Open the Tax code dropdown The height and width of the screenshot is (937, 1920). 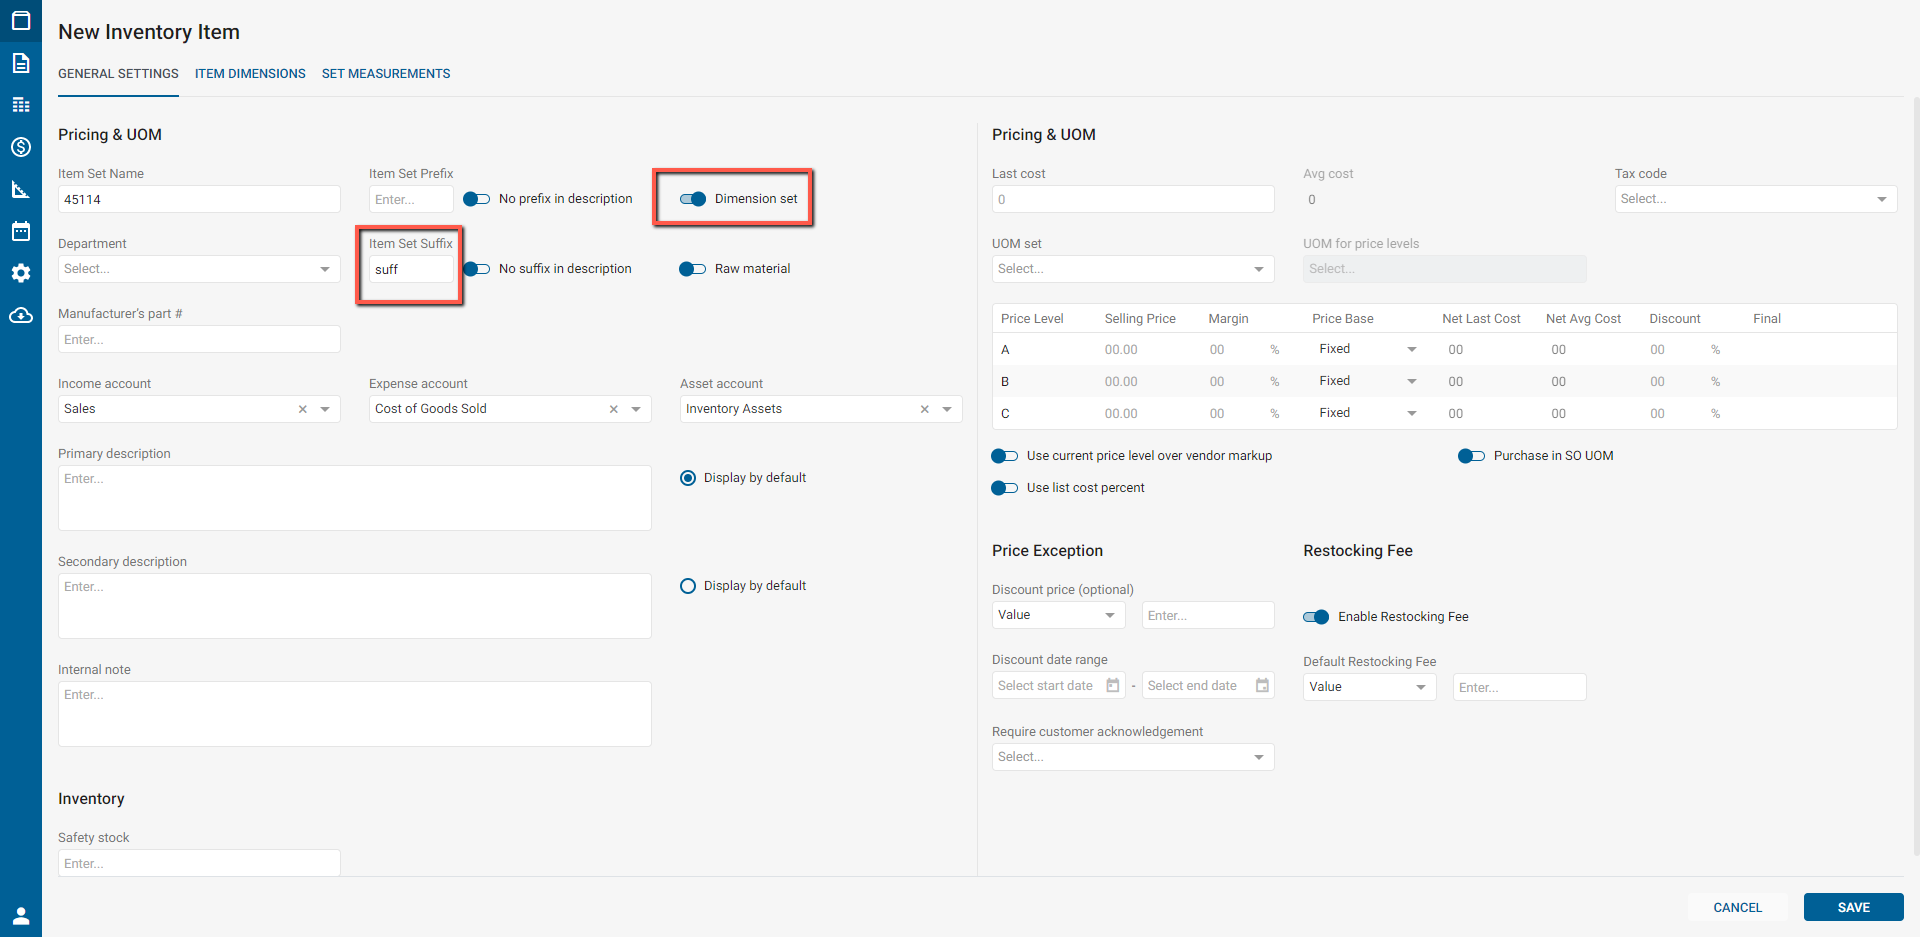1755,199
